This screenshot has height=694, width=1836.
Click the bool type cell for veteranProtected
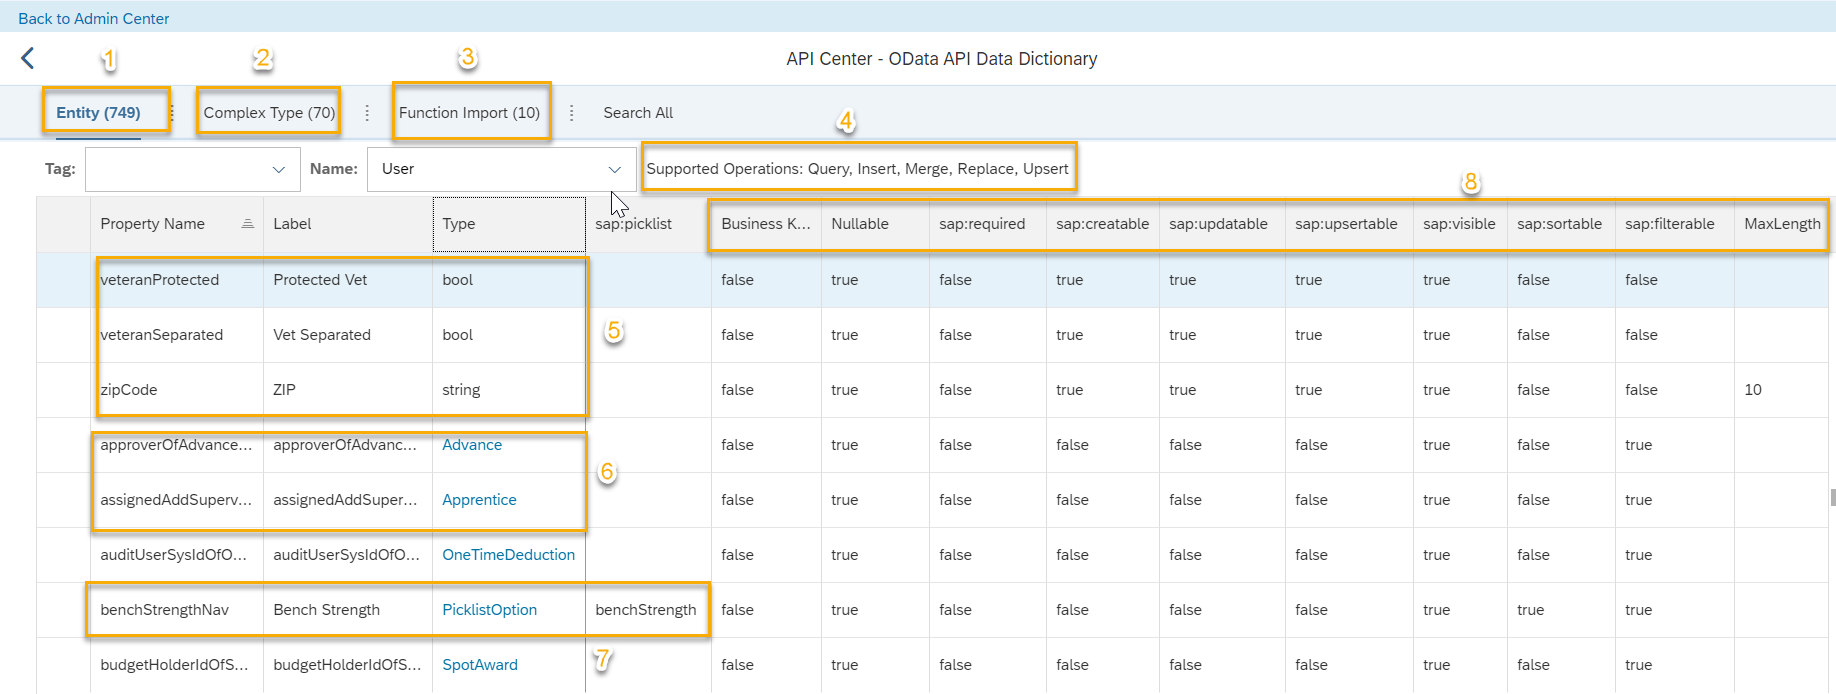(x=509, y=280)
